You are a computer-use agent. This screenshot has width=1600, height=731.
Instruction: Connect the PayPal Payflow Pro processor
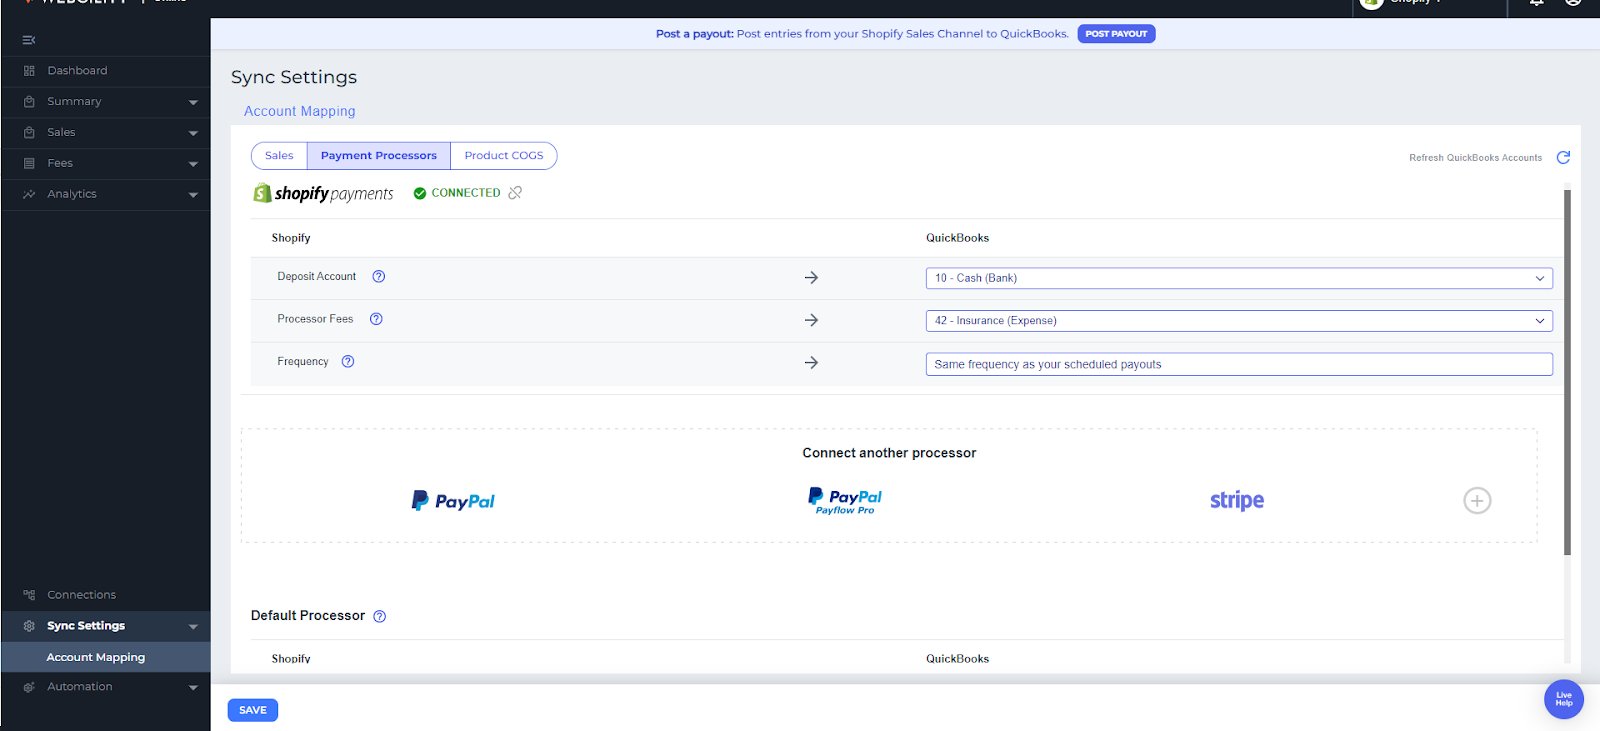pos(845,501)
